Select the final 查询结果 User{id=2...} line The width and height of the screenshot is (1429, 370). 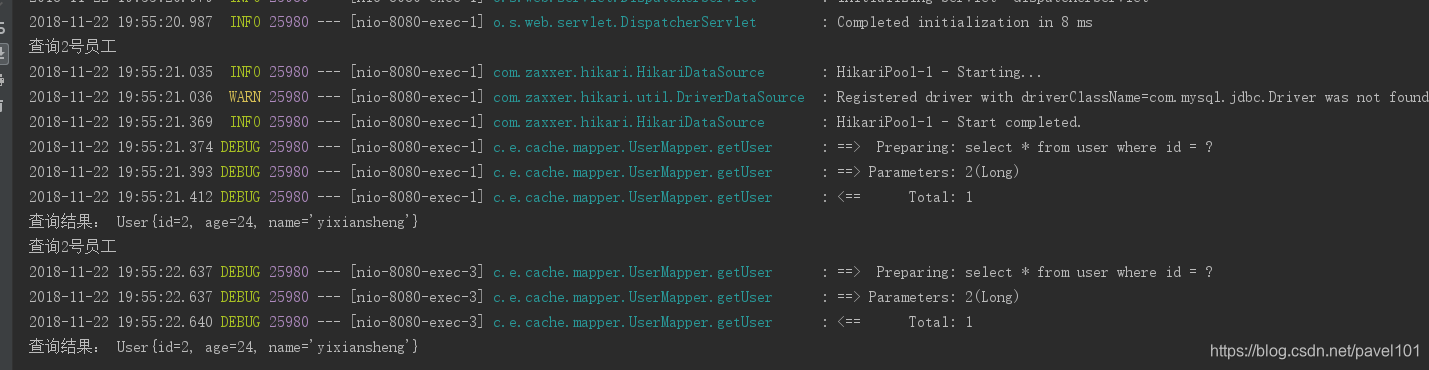coord(224,347)
